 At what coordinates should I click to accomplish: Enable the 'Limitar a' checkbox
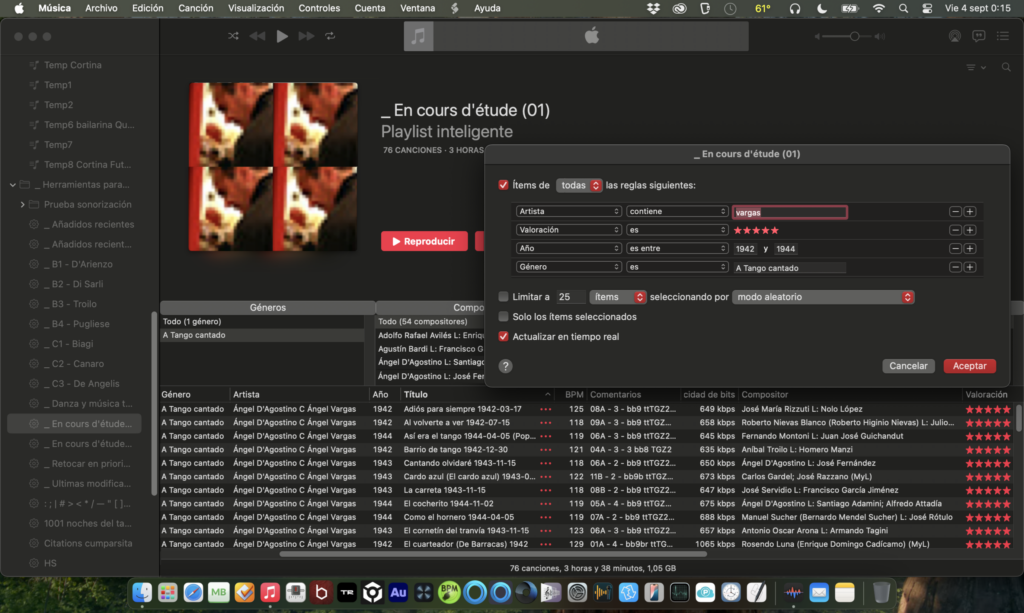pyautogui.click(x=503, y=296)
